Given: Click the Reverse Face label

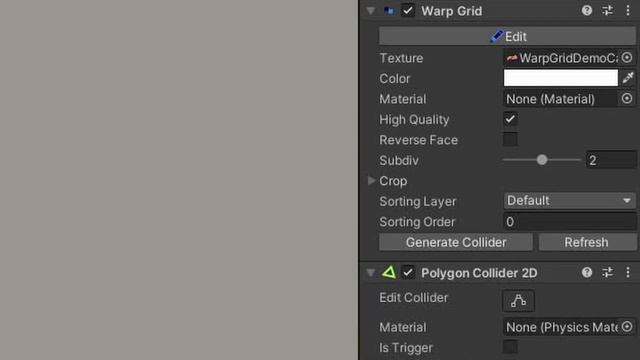Looking at the screenshot, I should tap(418, 140).
